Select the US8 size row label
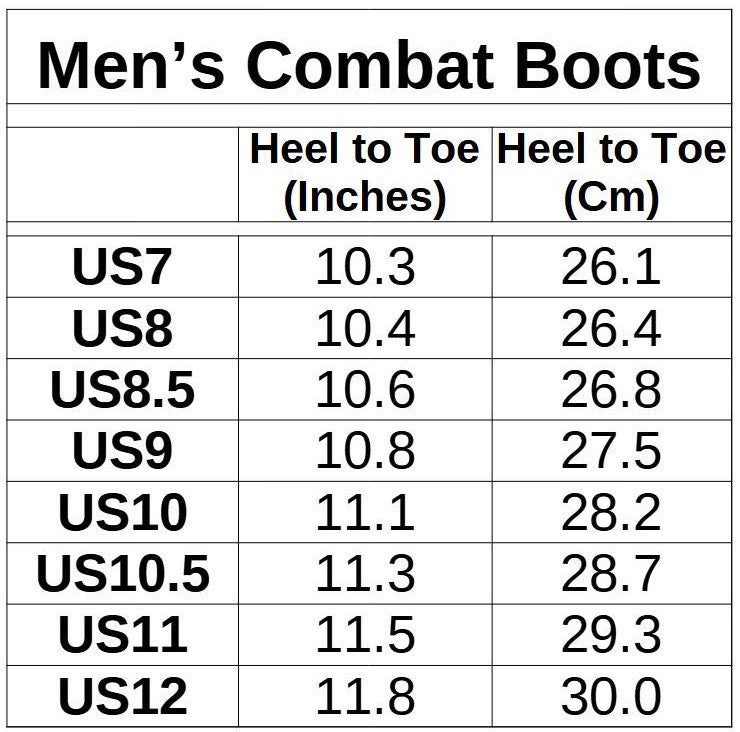Viewport: 740px width, 732px height. [x=122, y=328]
